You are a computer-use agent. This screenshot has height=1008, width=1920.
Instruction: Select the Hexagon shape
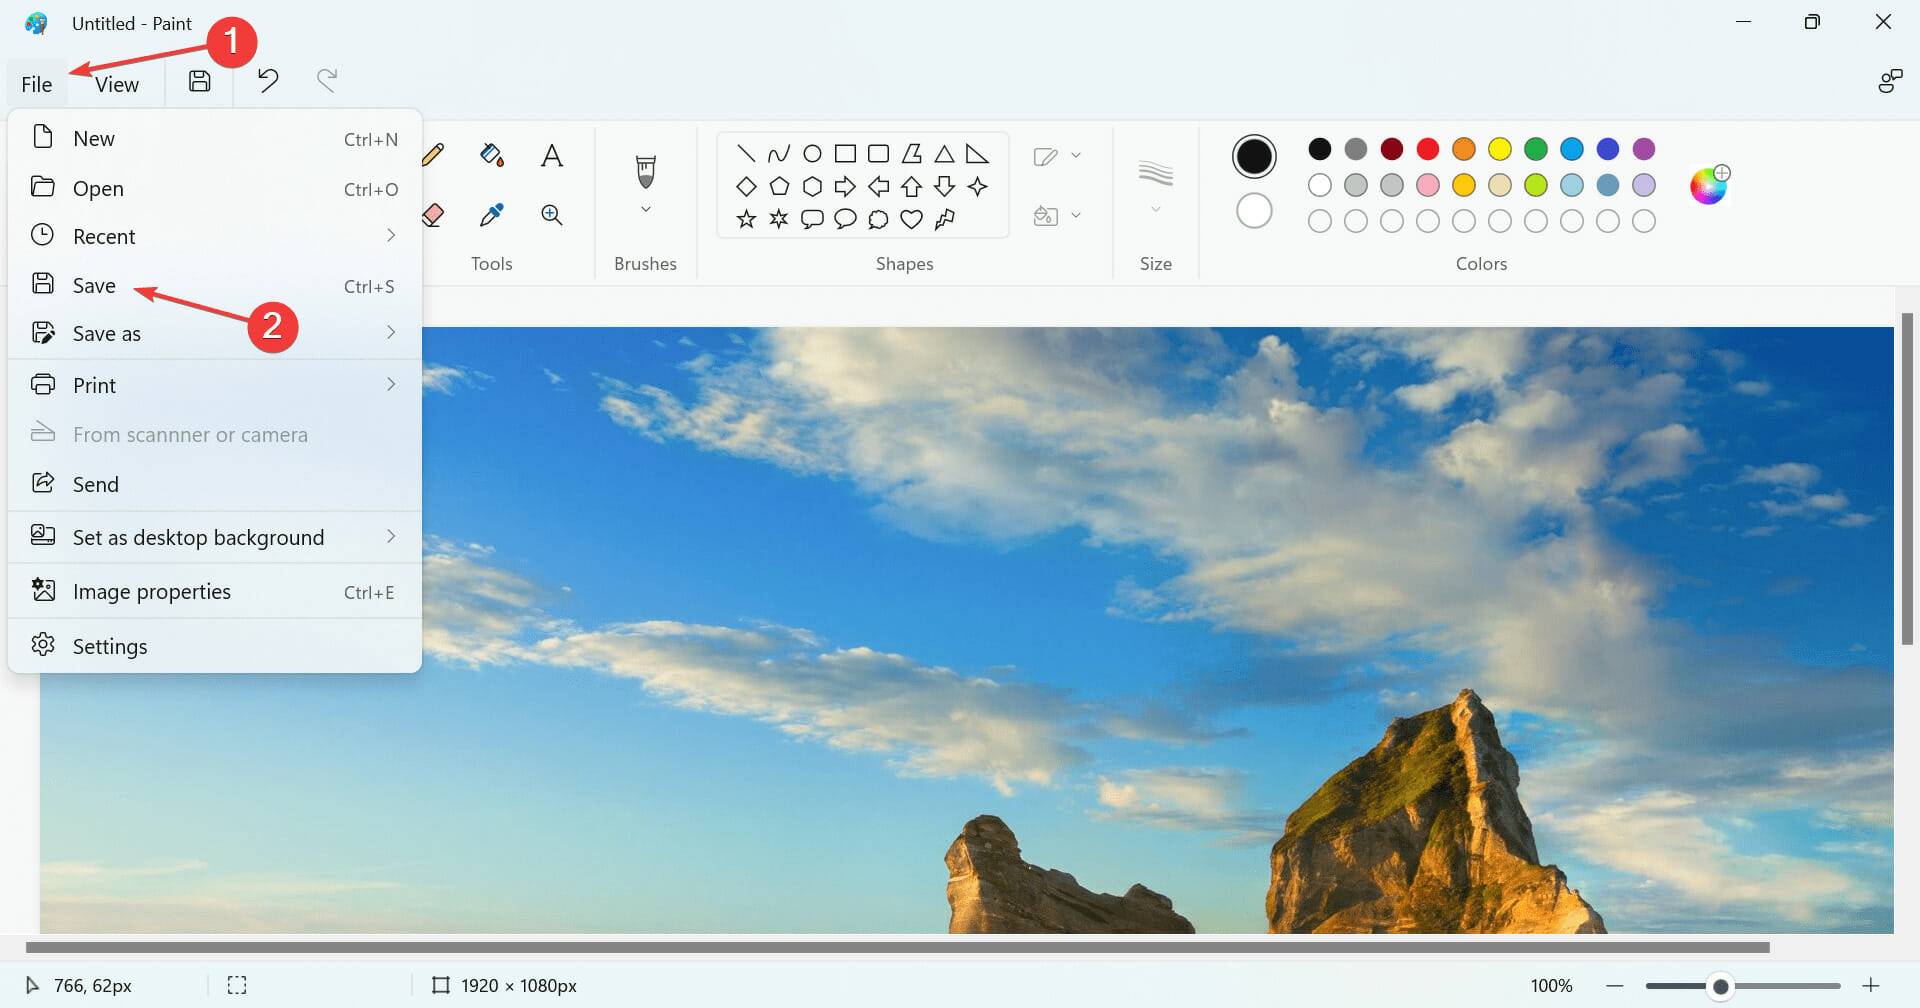[812, 186]
